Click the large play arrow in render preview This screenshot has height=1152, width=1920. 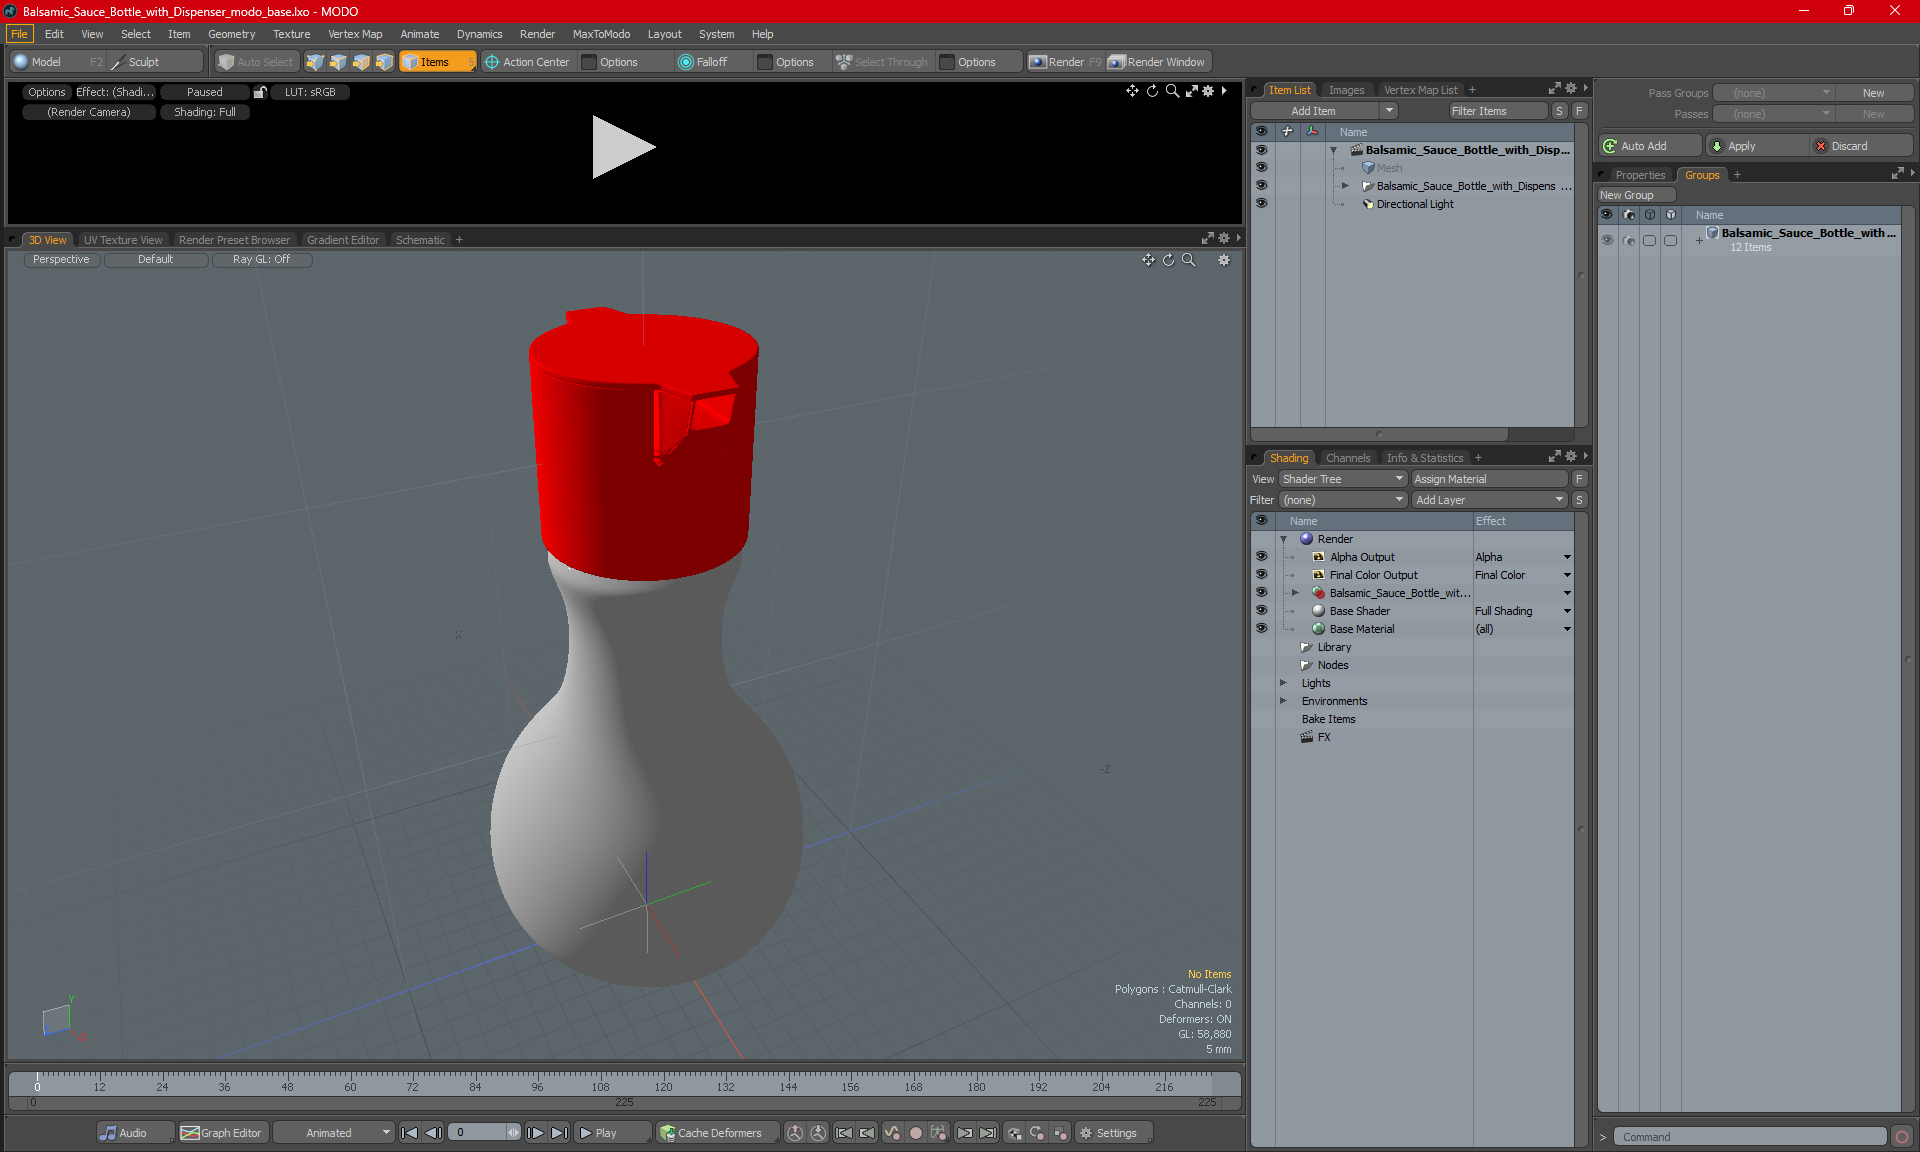tap(623, 147)
